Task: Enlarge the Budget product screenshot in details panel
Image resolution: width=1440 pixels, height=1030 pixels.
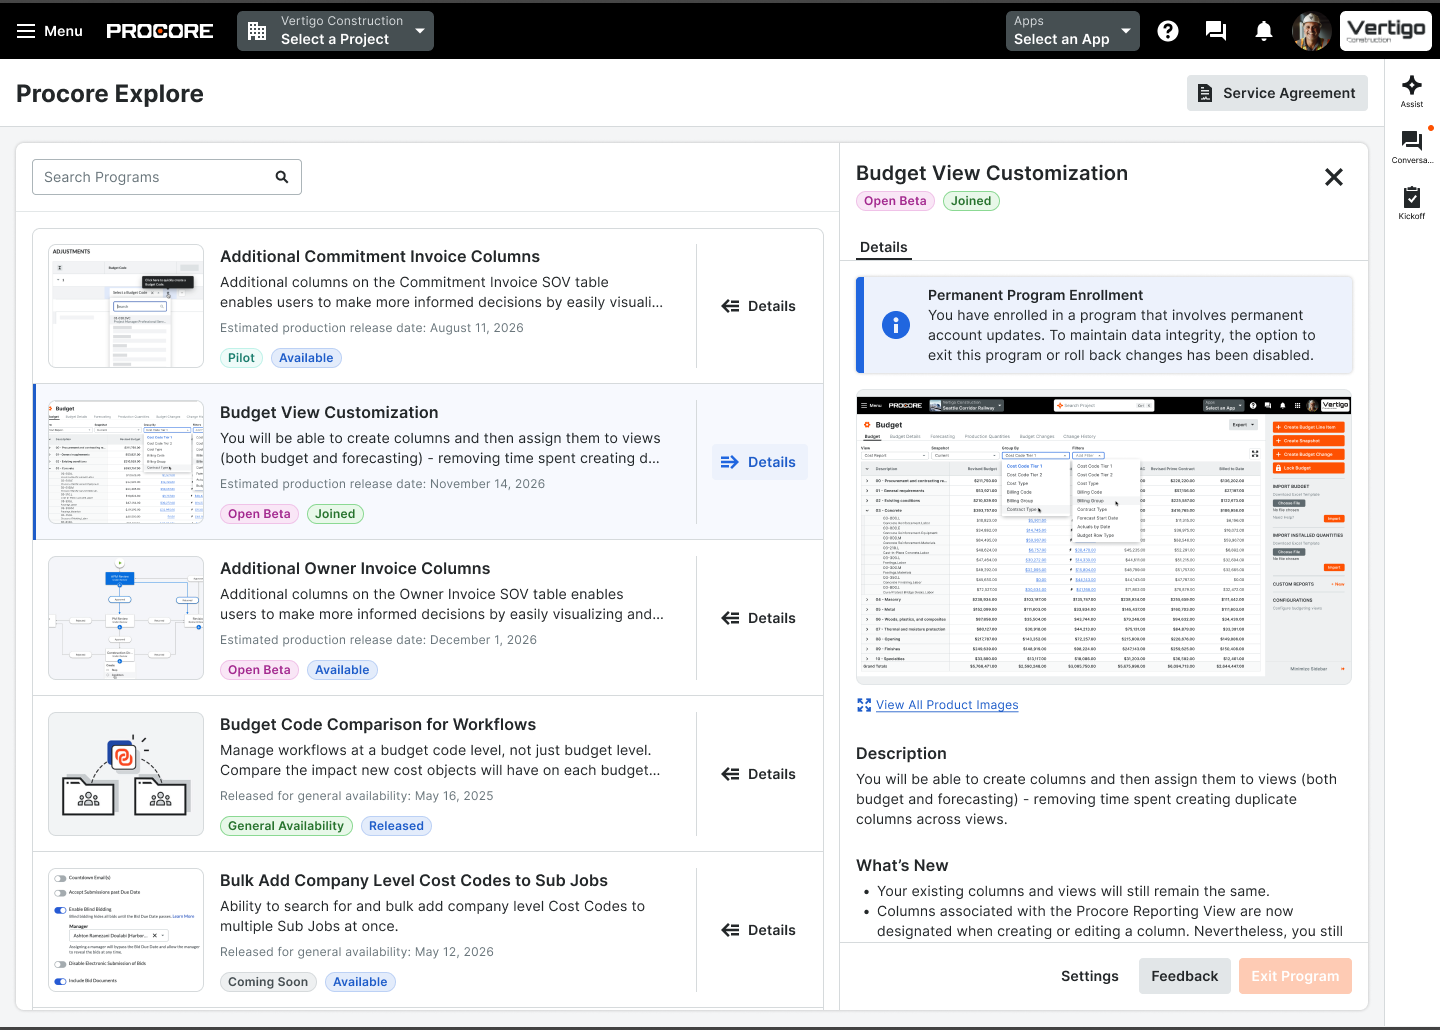Action: [1104, 537]
